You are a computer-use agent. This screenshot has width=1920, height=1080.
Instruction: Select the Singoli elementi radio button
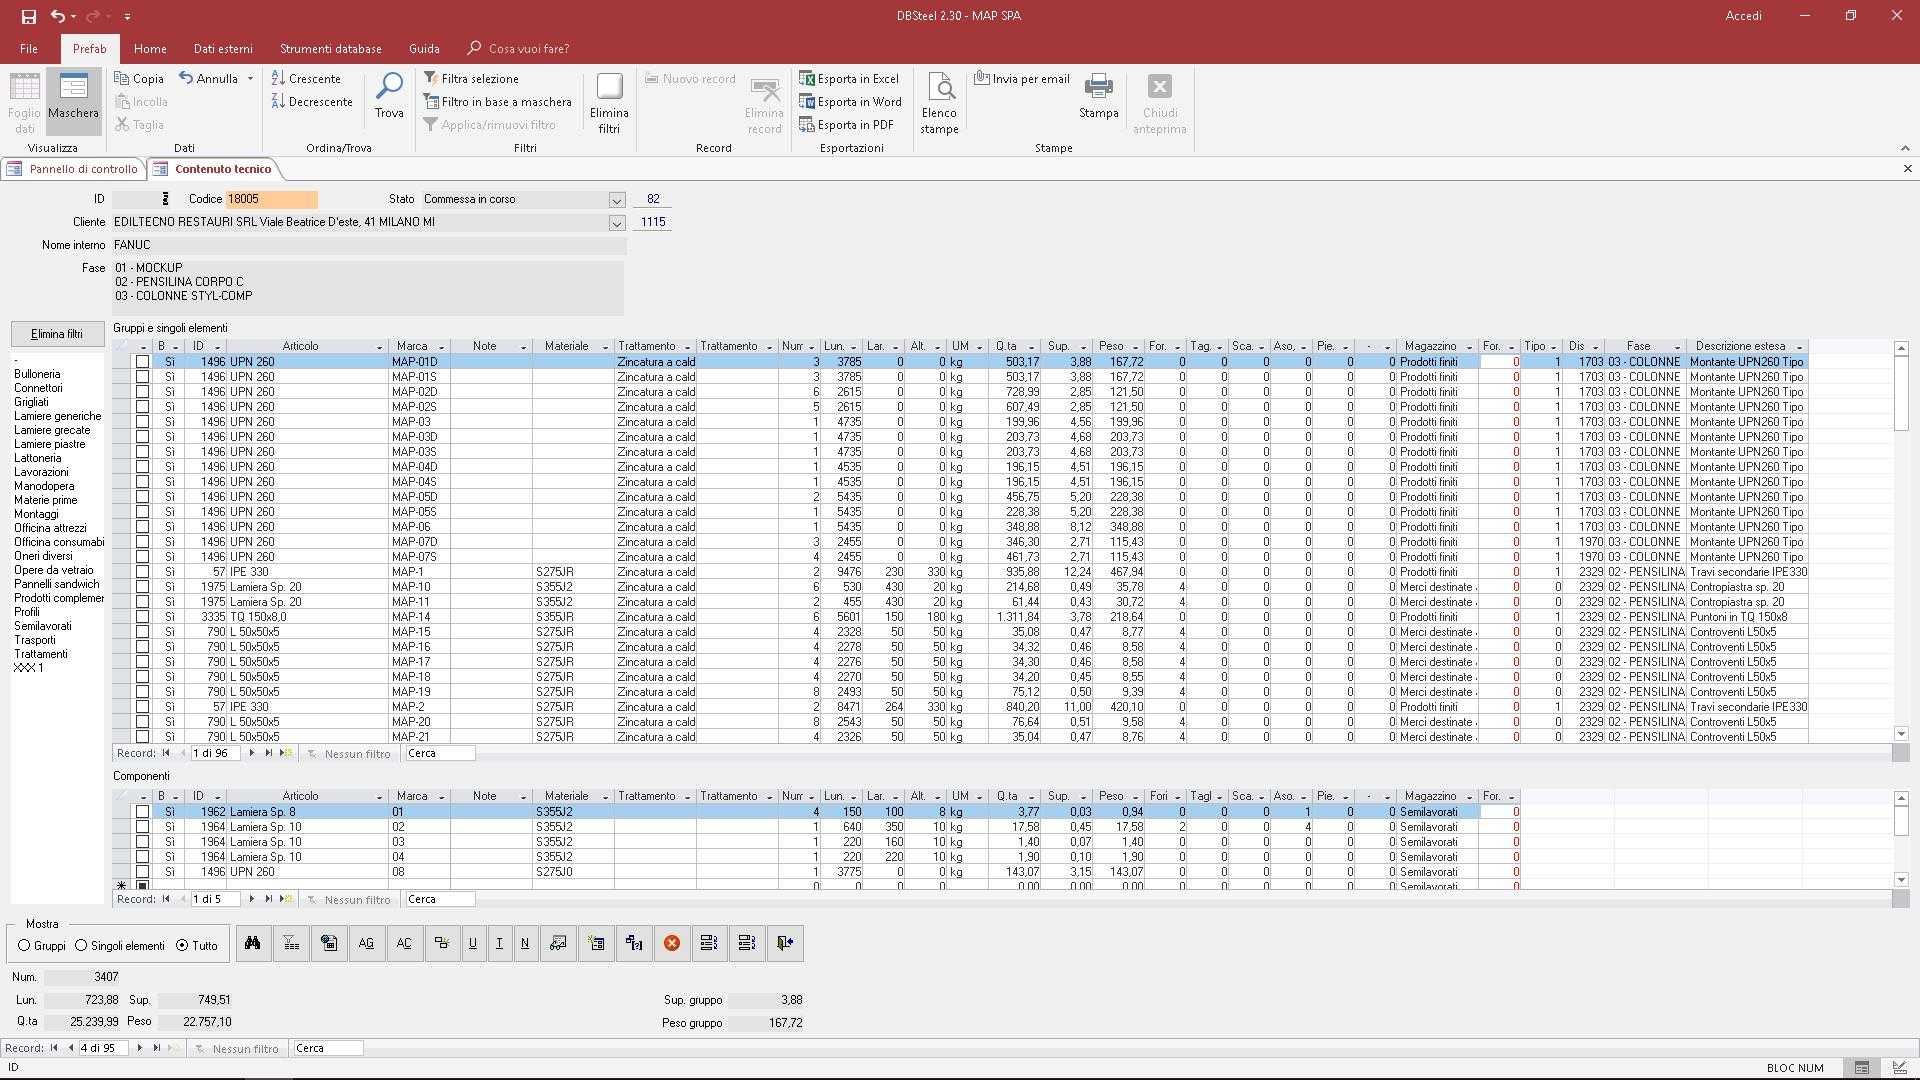click(81, 945)
